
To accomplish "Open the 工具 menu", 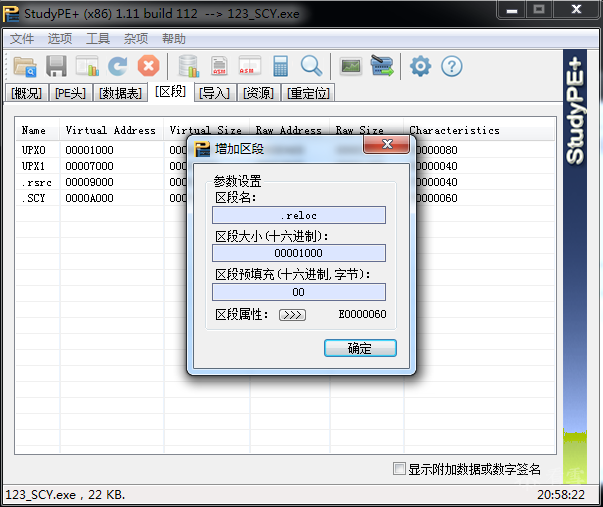I will click(98, 38).
